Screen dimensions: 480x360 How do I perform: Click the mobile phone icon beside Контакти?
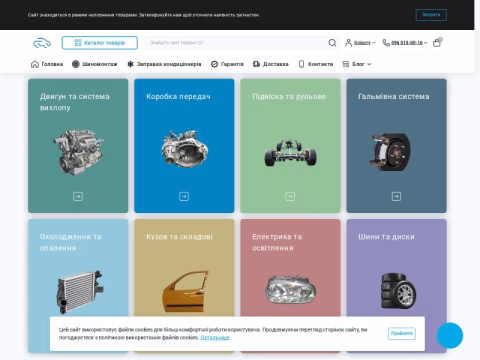click(301, 64)
